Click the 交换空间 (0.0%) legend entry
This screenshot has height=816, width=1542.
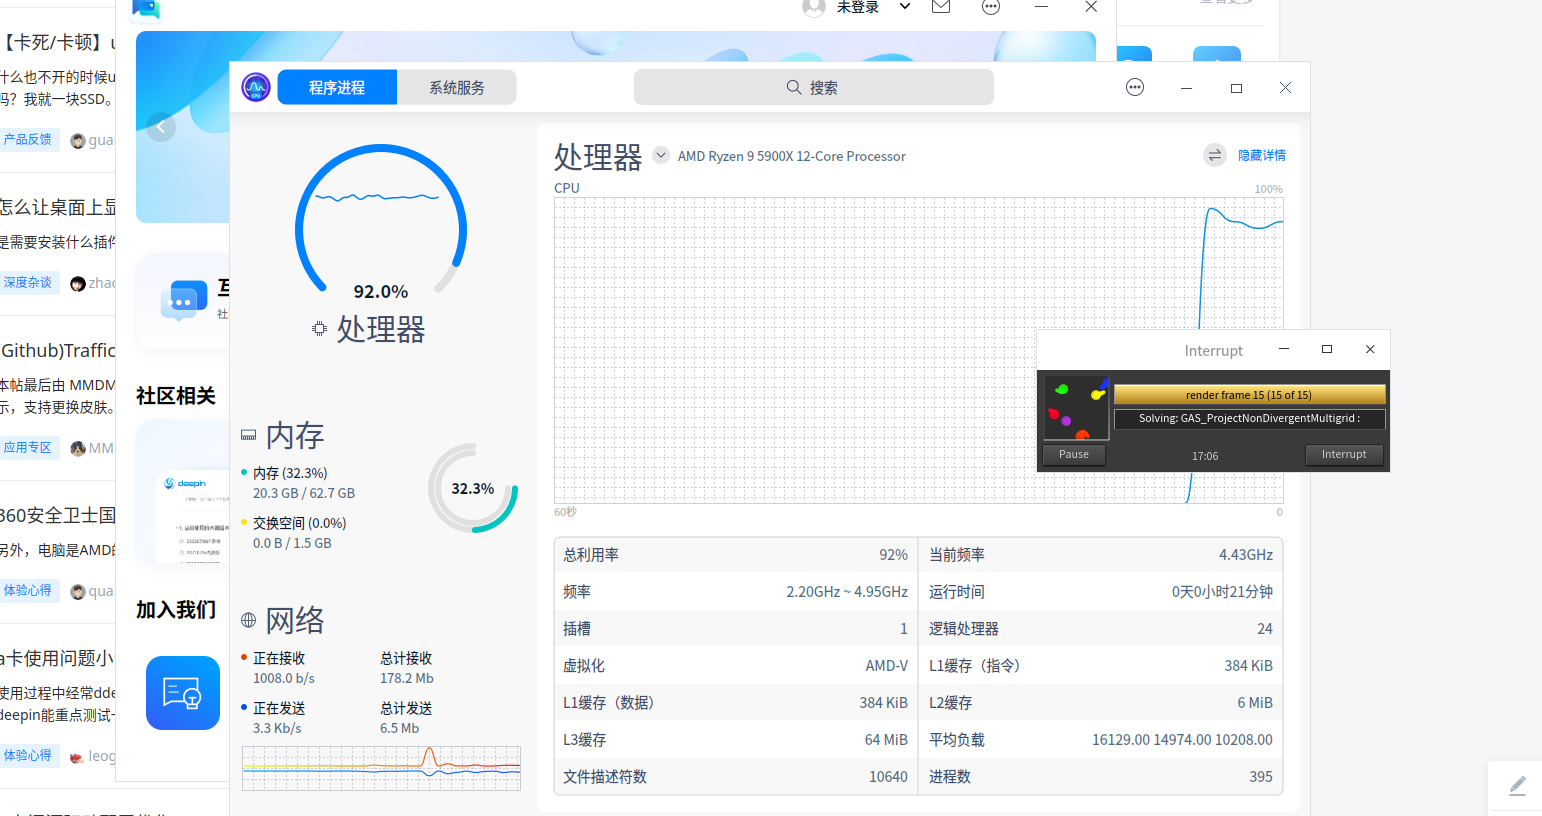tap(299, 523)
